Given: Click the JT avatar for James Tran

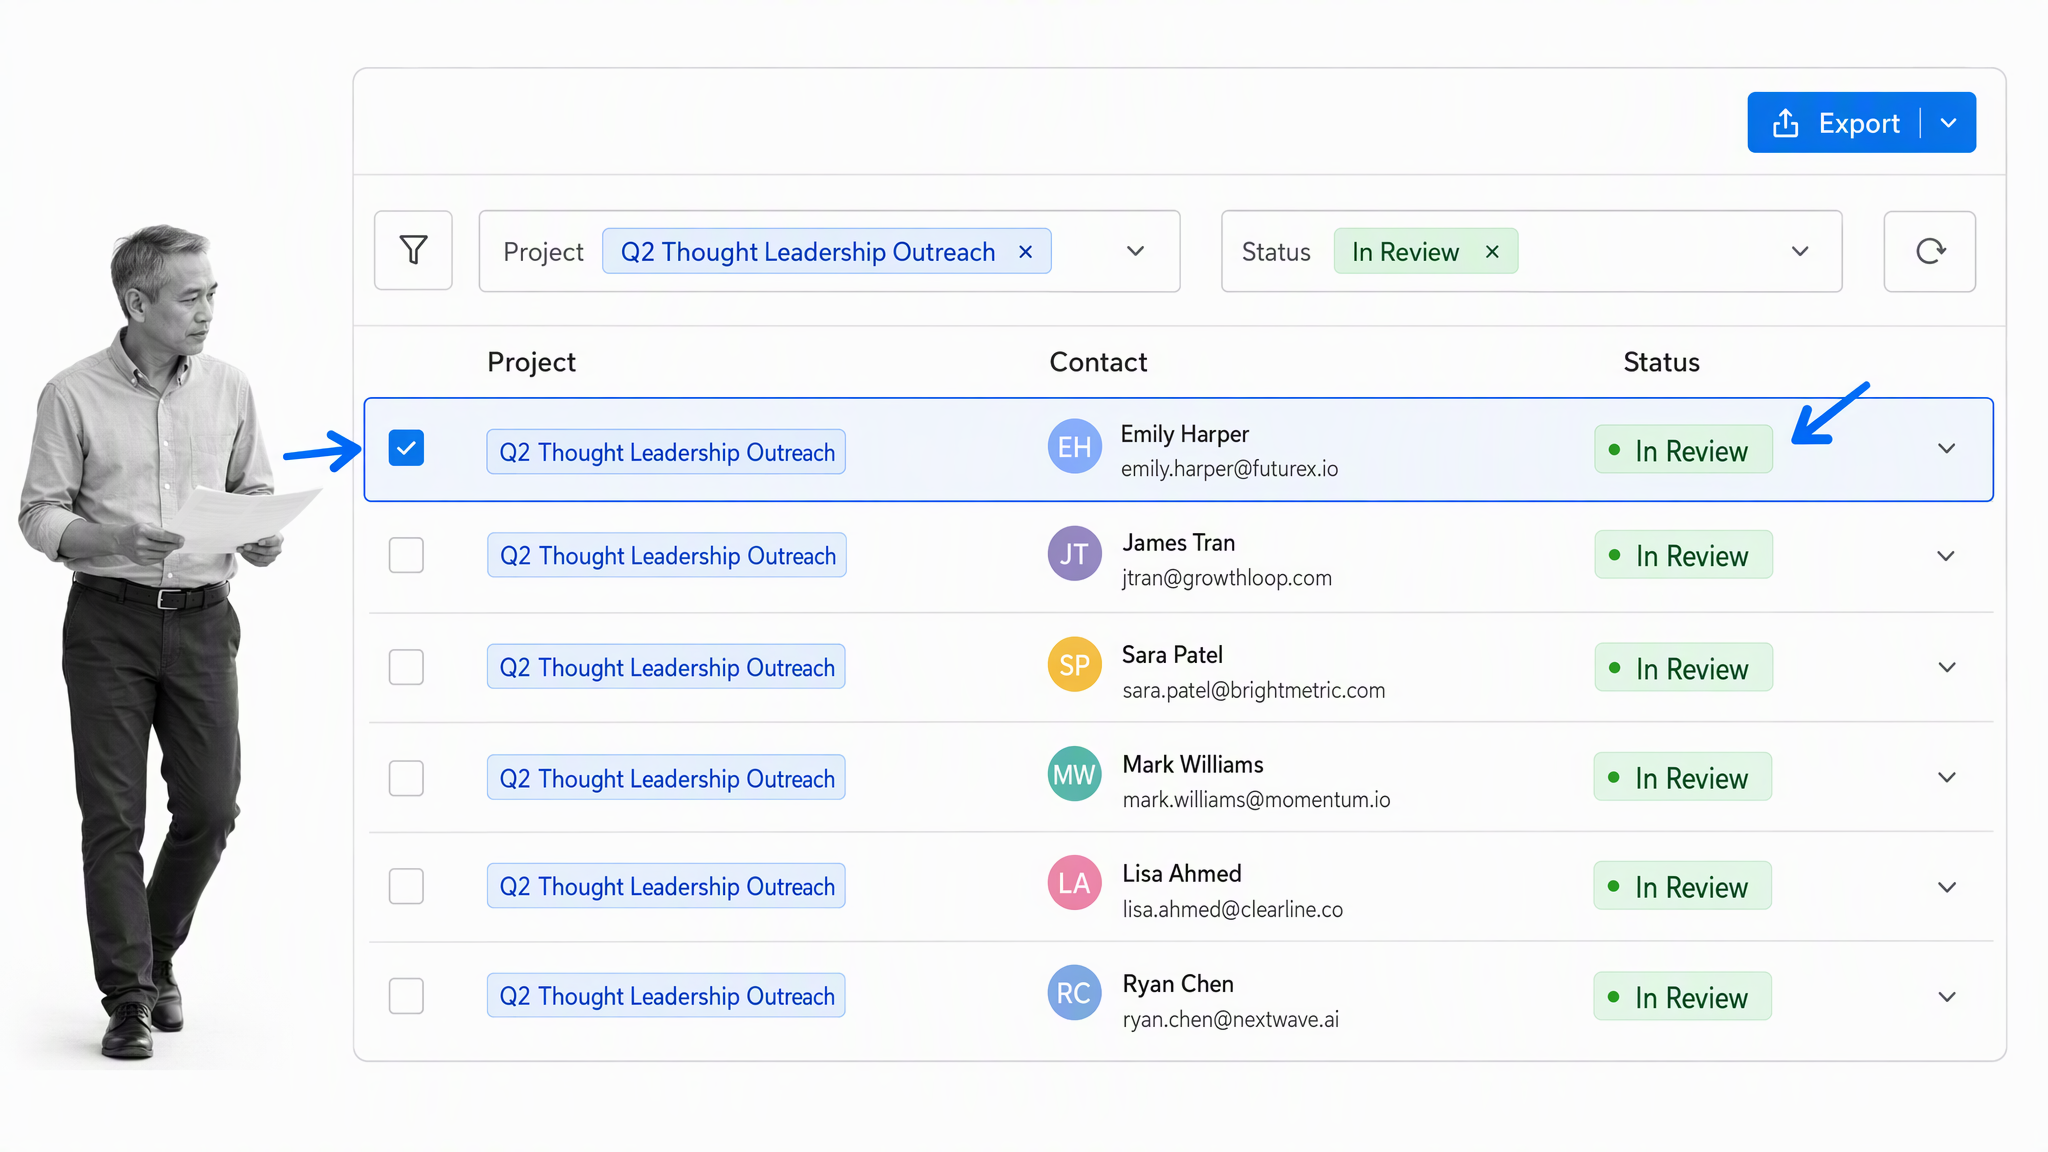Looking at the screenshot, I should coord(1075,554).
